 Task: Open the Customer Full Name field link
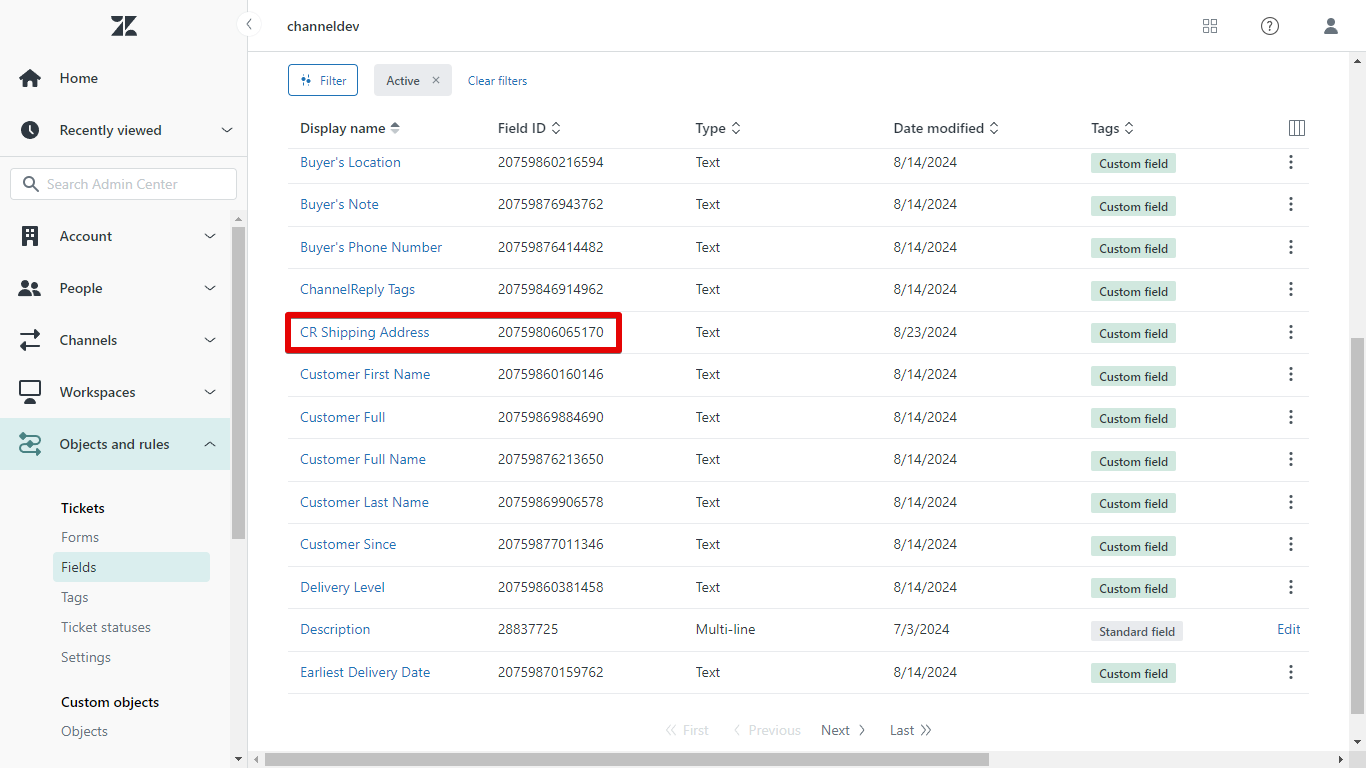pos(363,459)
